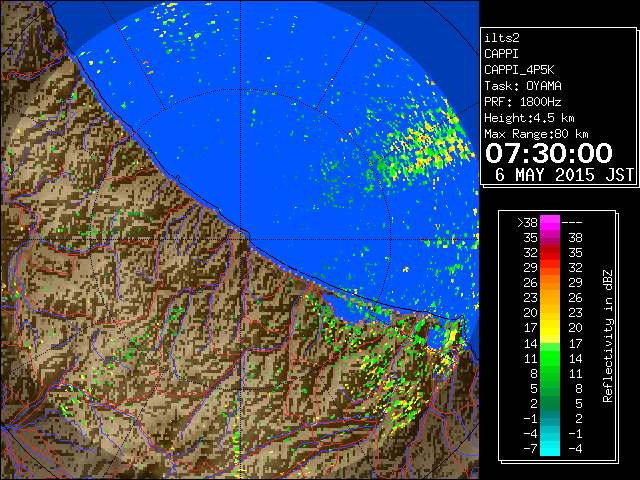Pick the yellow 17–20 dBZ swatch

tap(550, 328)
